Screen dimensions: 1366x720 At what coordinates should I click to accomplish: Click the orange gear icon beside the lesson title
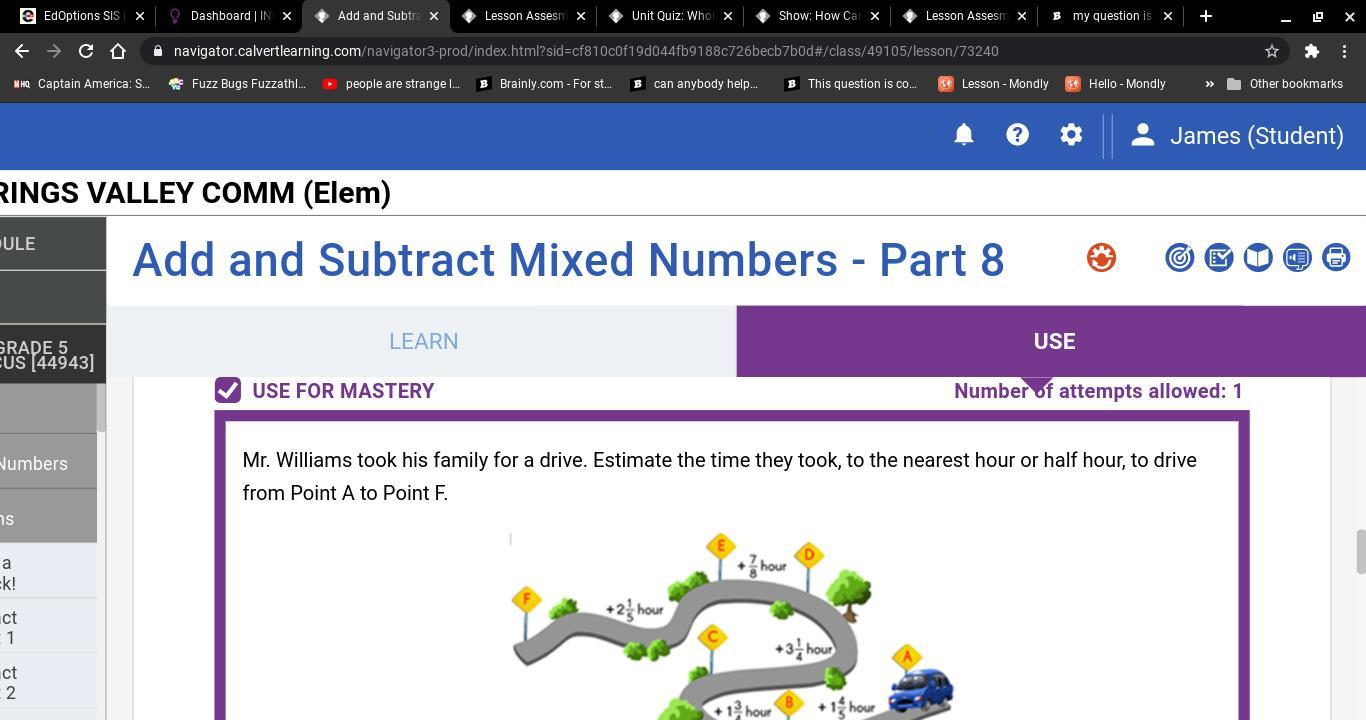click(x=1101, y=258)
